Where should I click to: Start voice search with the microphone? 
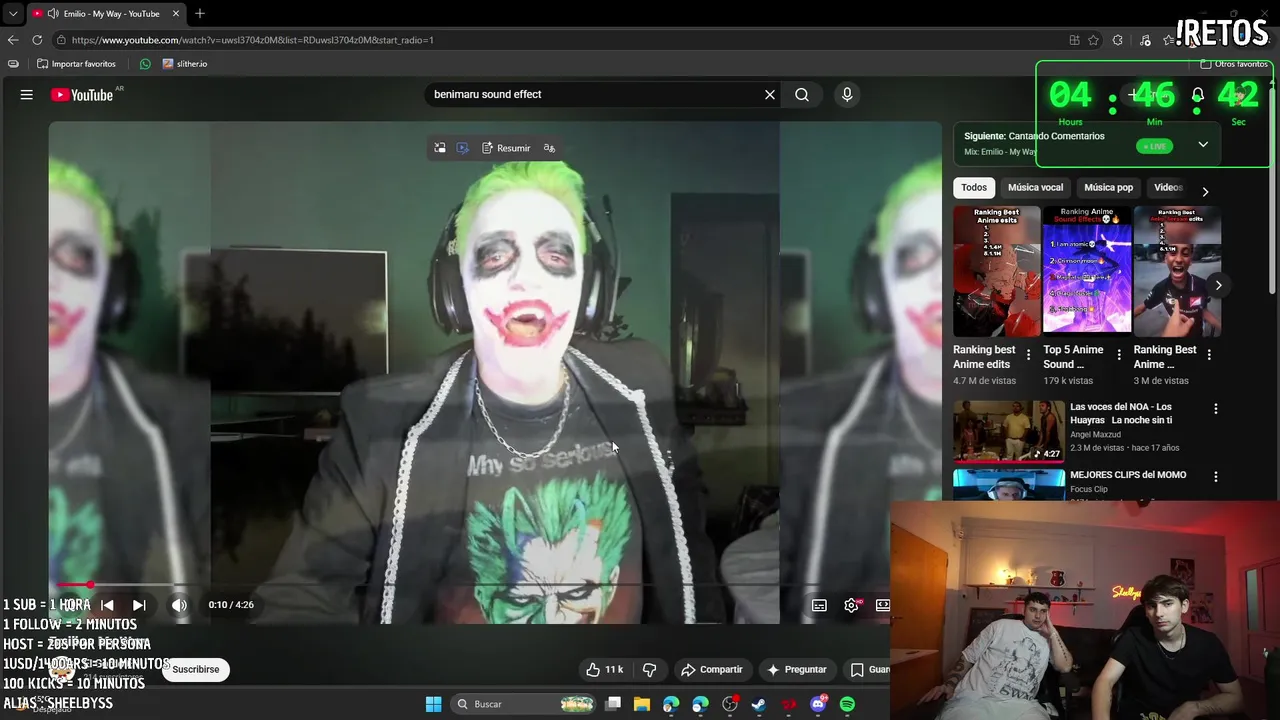pos(847,95)
